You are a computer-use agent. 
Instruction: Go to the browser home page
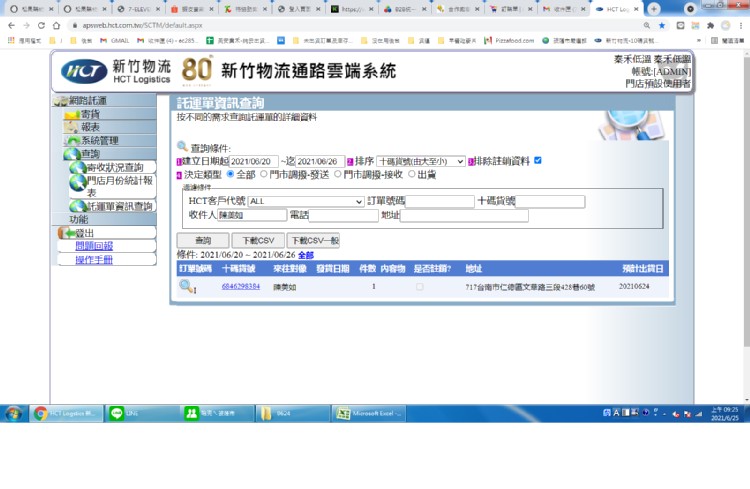[x=56, y=25]
